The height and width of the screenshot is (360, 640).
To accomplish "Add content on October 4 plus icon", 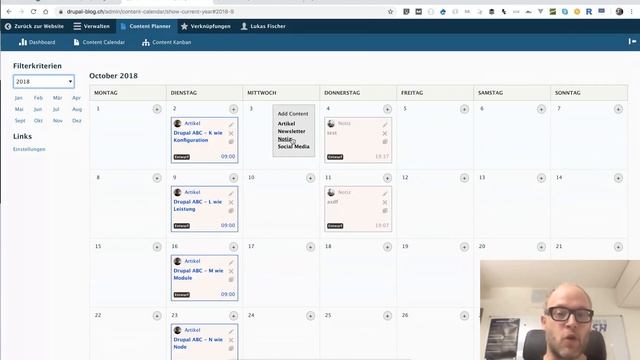I will coord(387,109).
